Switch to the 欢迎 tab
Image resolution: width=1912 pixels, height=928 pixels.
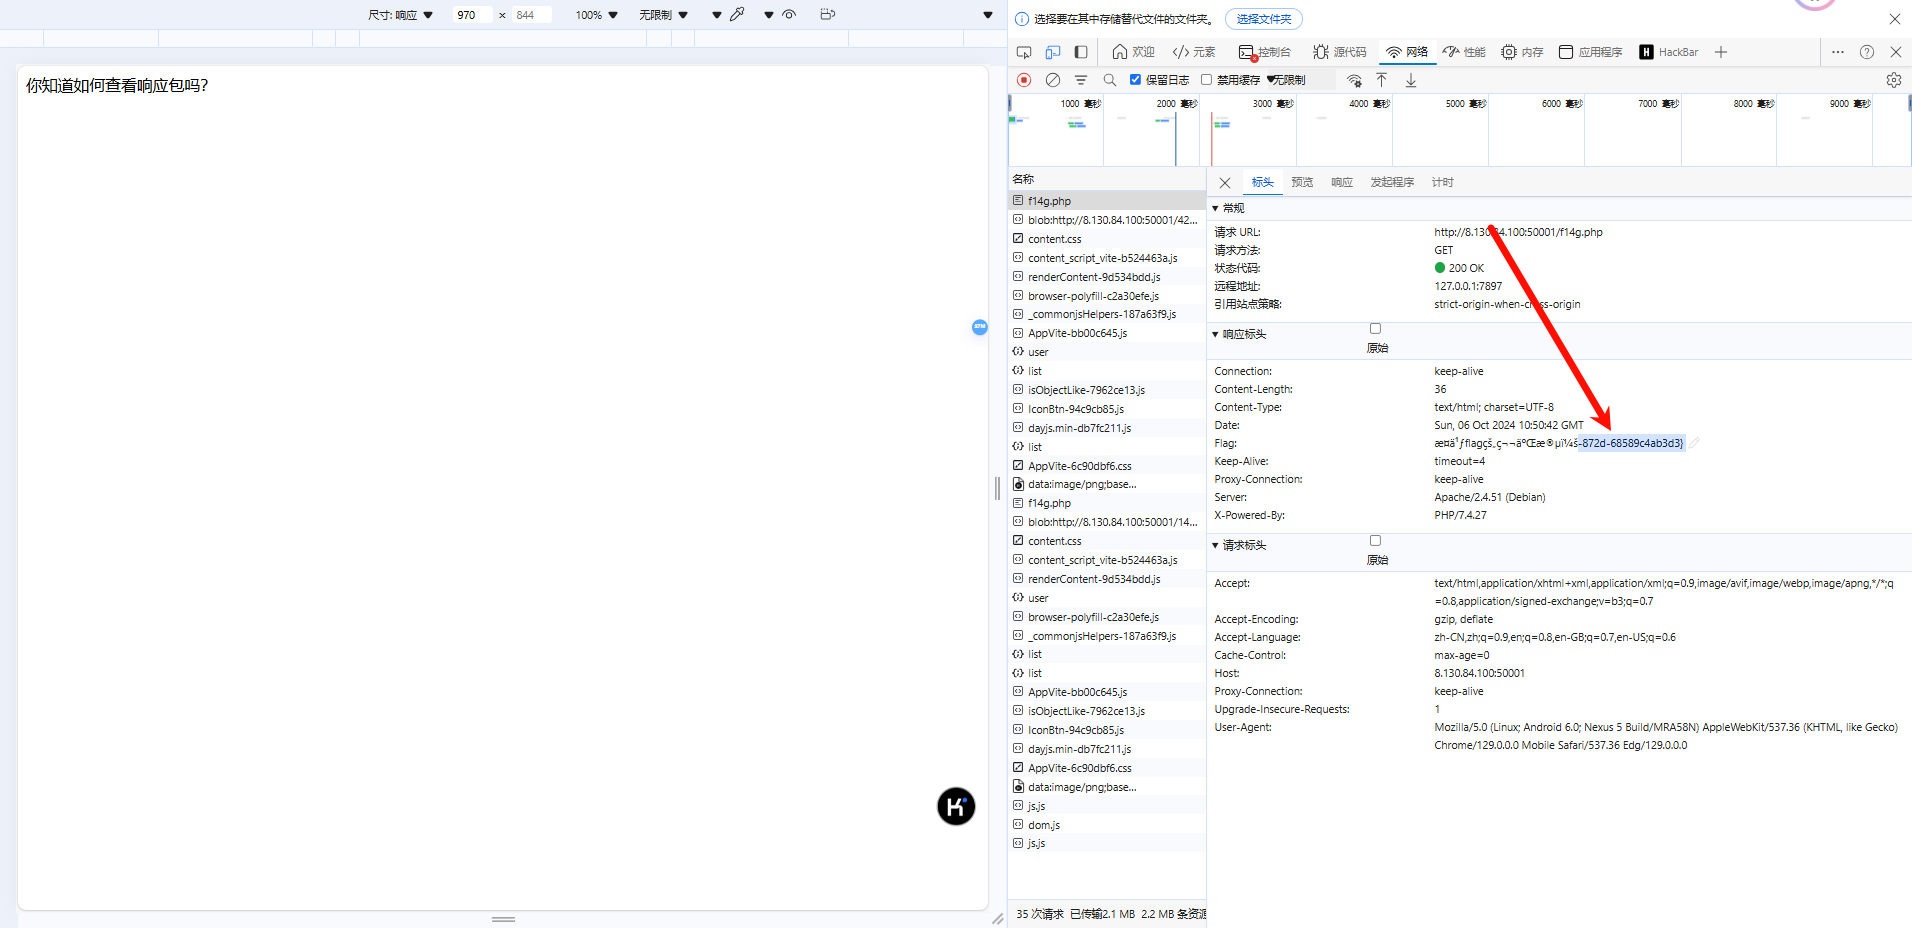point(1133,52)
